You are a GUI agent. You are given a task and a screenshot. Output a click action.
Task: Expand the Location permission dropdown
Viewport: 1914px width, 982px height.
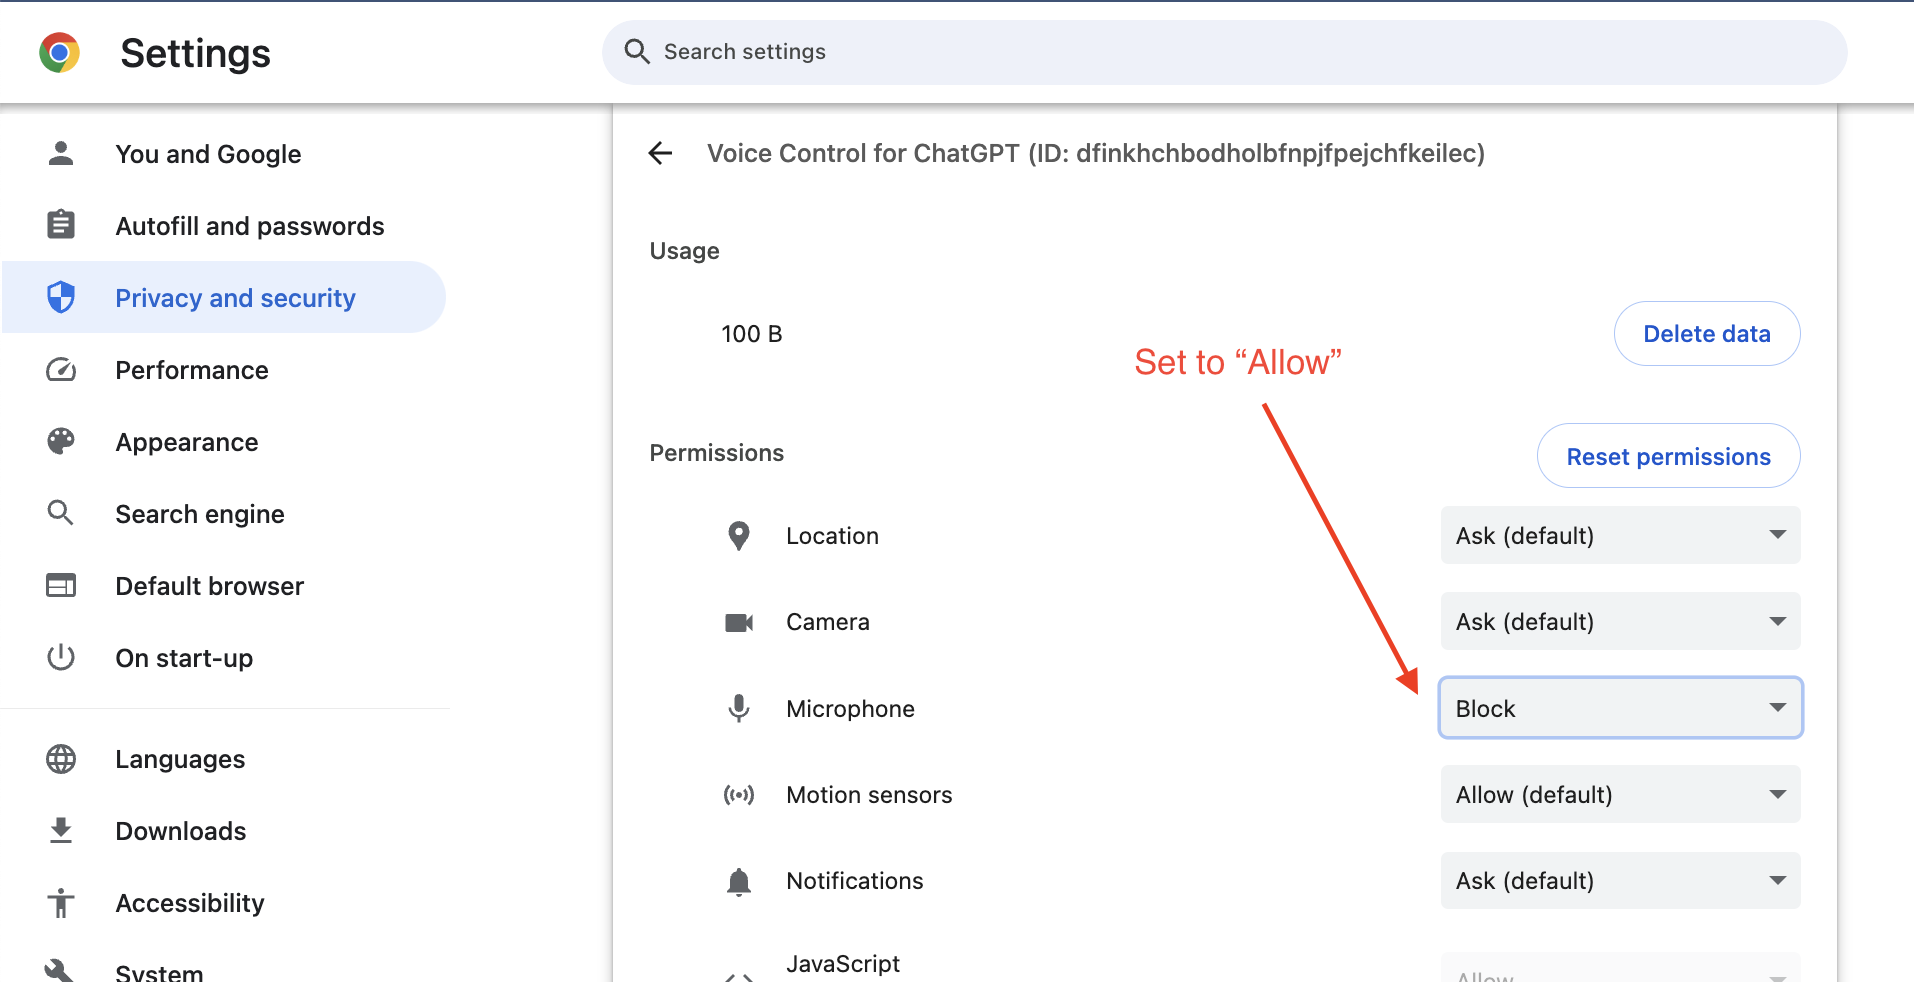point(1620,536)
